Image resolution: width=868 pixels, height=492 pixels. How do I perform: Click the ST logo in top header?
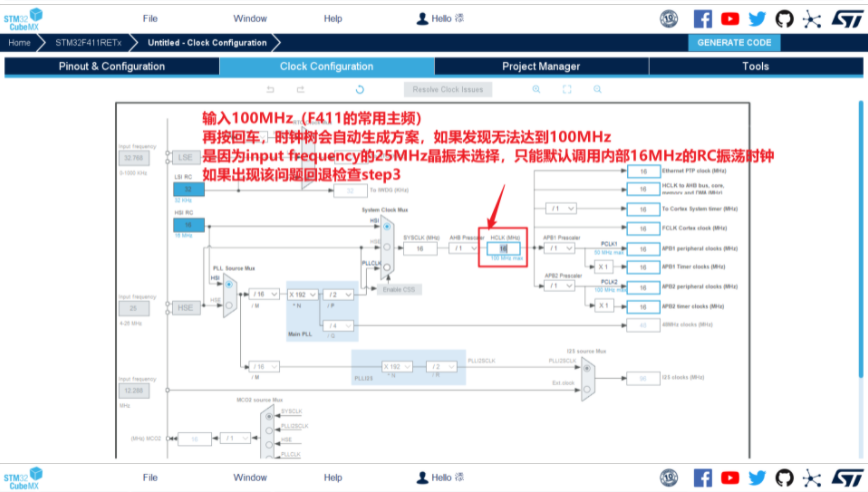click(x=847, y=19)
